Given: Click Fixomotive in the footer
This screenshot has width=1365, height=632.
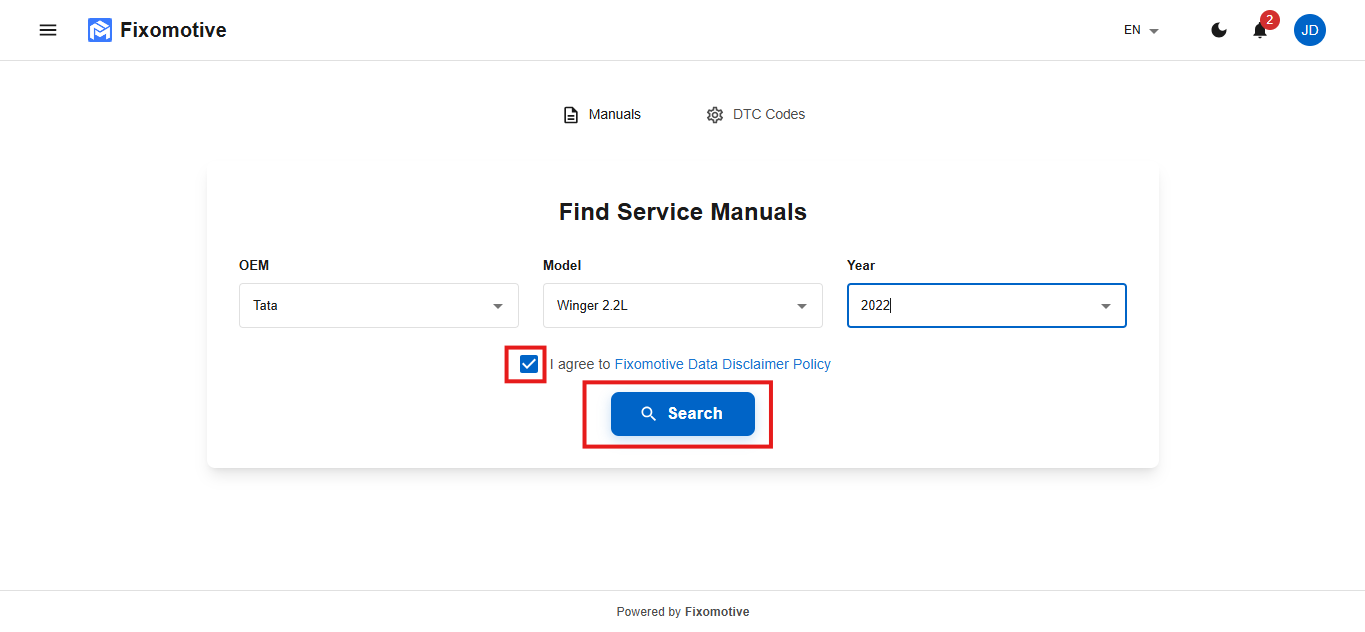Looking at the screenshot, I should pos(716,612).
